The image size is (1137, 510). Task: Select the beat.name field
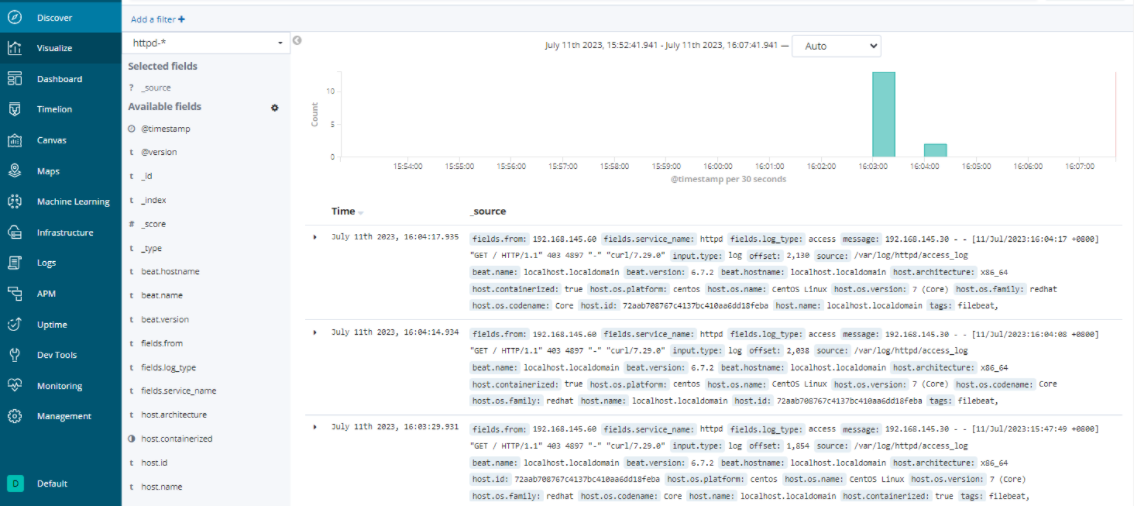point(162,295)
